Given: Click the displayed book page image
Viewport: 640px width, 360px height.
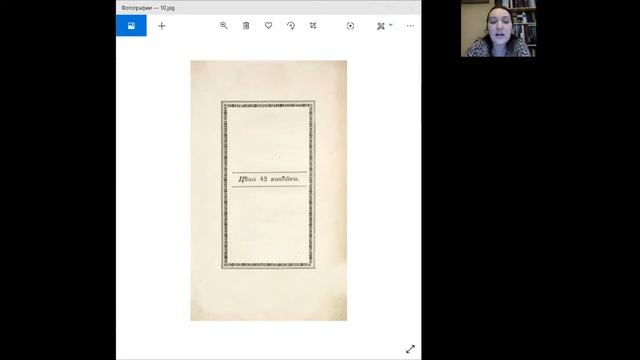Looking at the screenshot, I should [x=269, y=191].
